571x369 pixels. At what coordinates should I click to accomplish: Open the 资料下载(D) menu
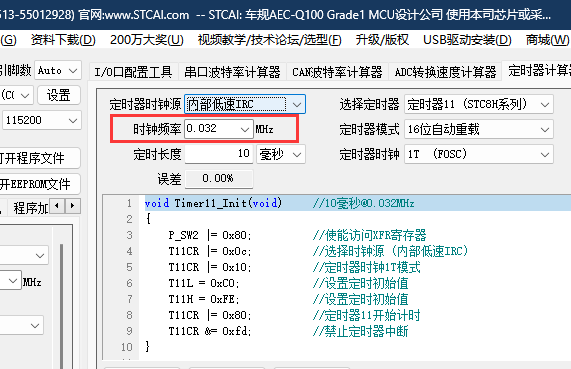[63, 40]
